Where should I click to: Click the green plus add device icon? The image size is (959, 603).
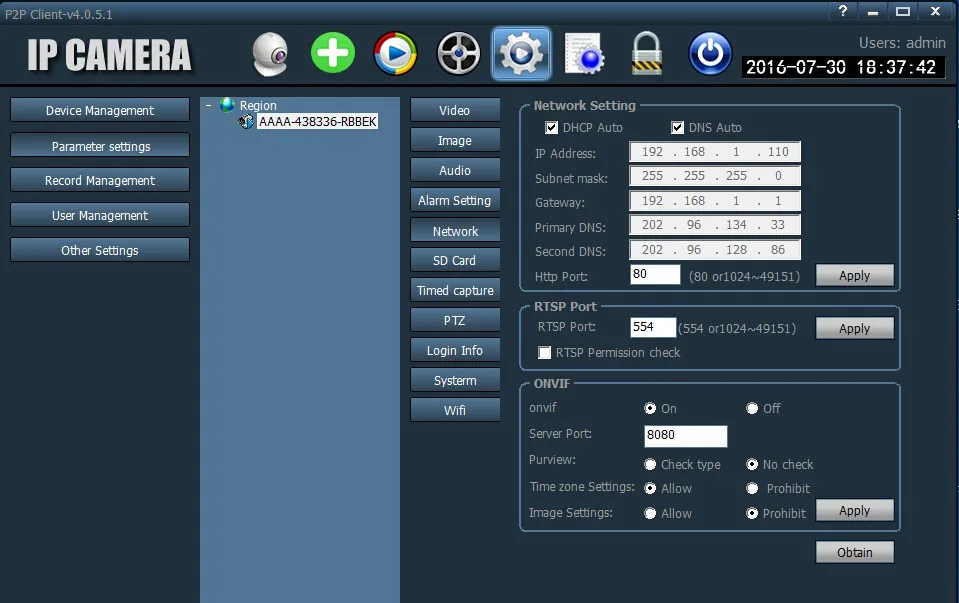[333, 53]
